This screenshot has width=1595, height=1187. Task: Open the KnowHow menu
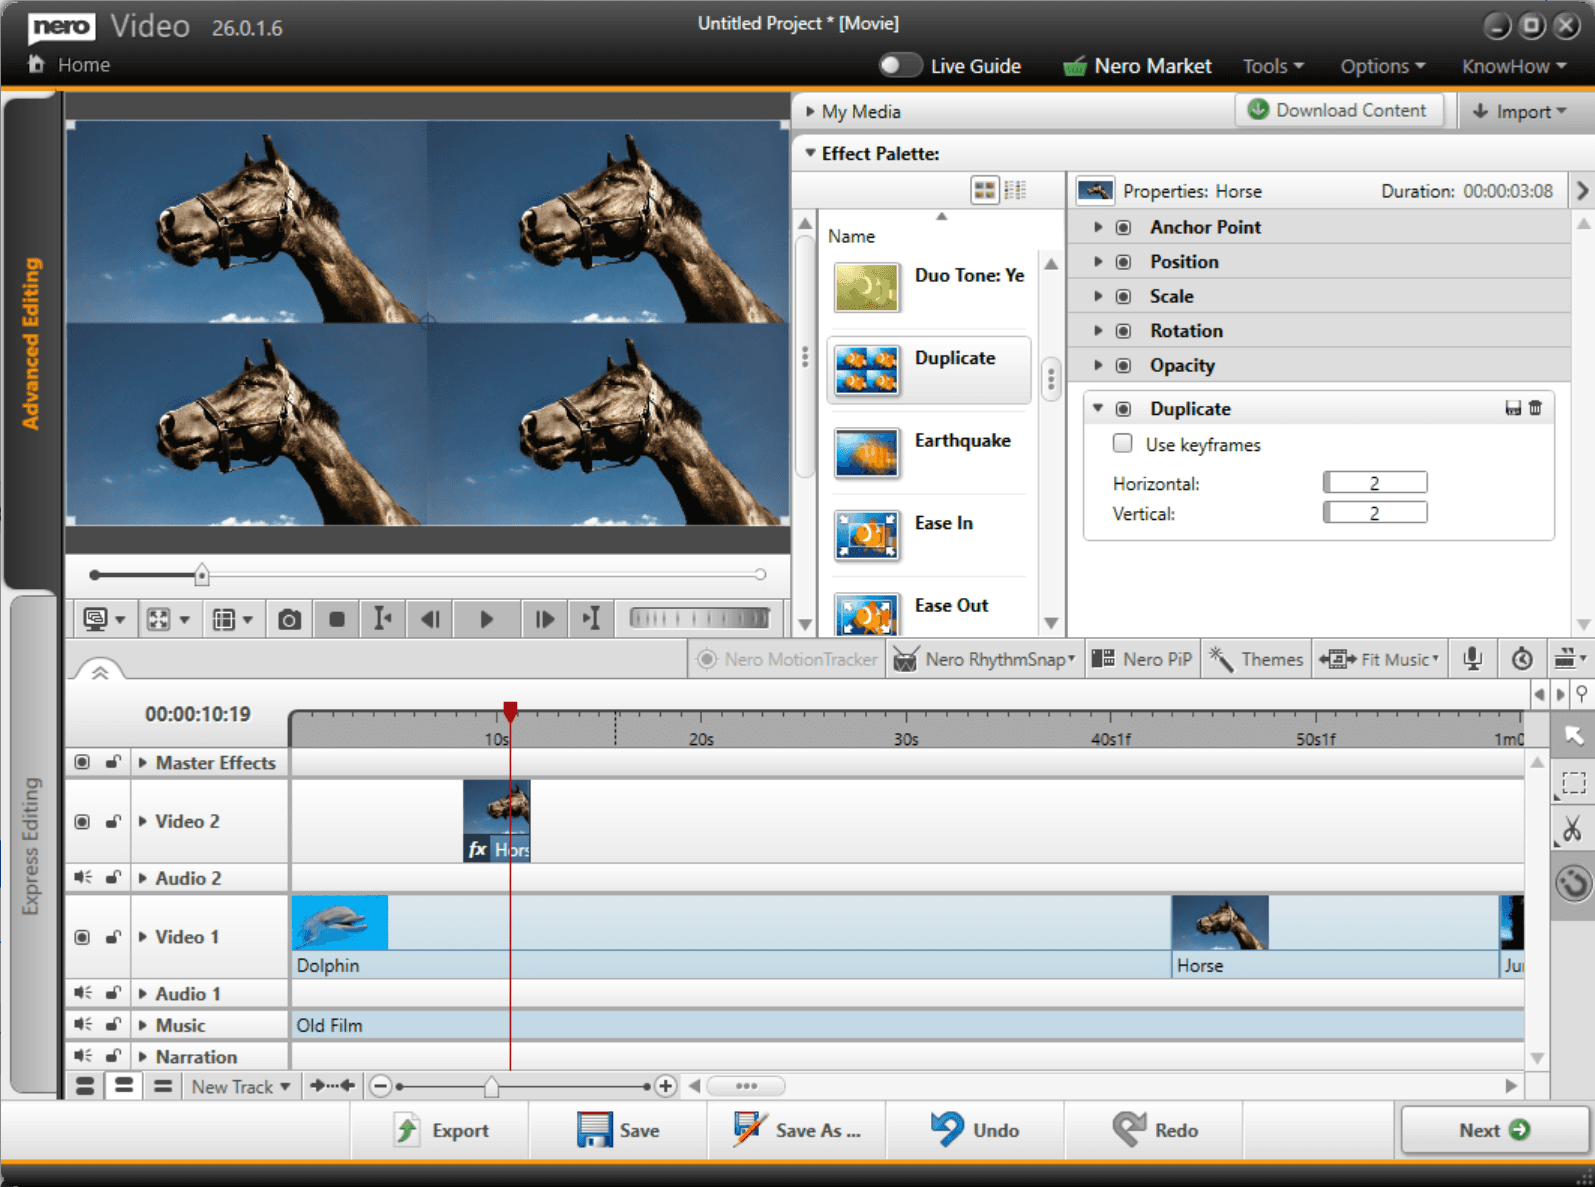coord(1514,66)
